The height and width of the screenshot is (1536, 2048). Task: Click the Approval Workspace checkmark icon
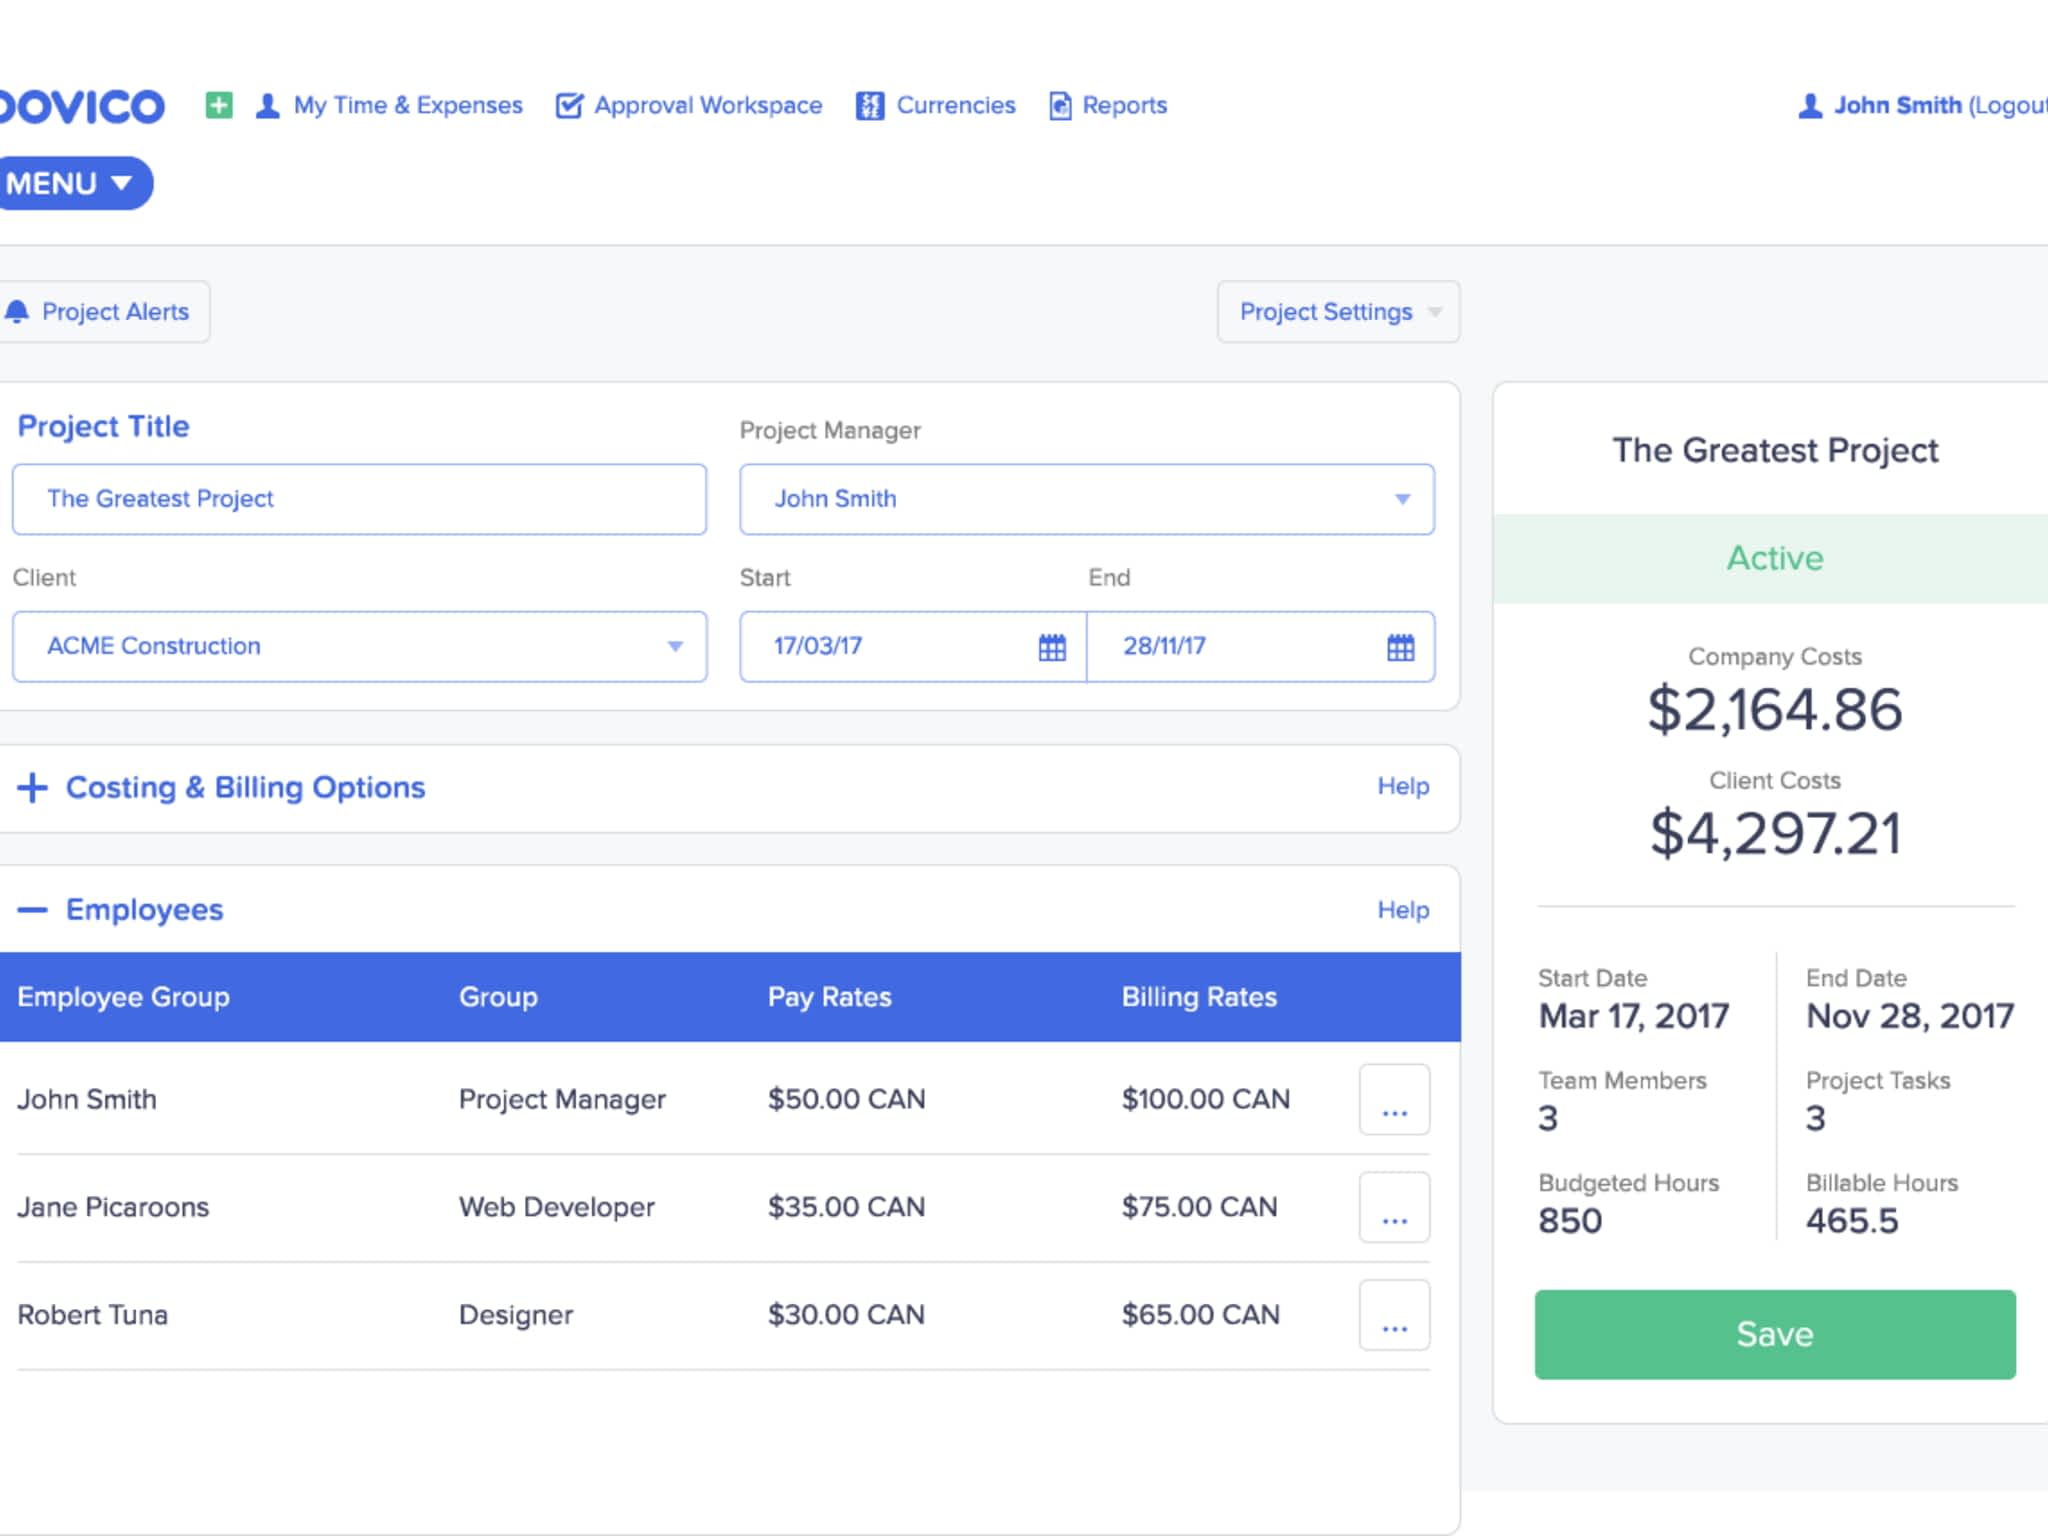pyautogui.click(x=569, y=105)
